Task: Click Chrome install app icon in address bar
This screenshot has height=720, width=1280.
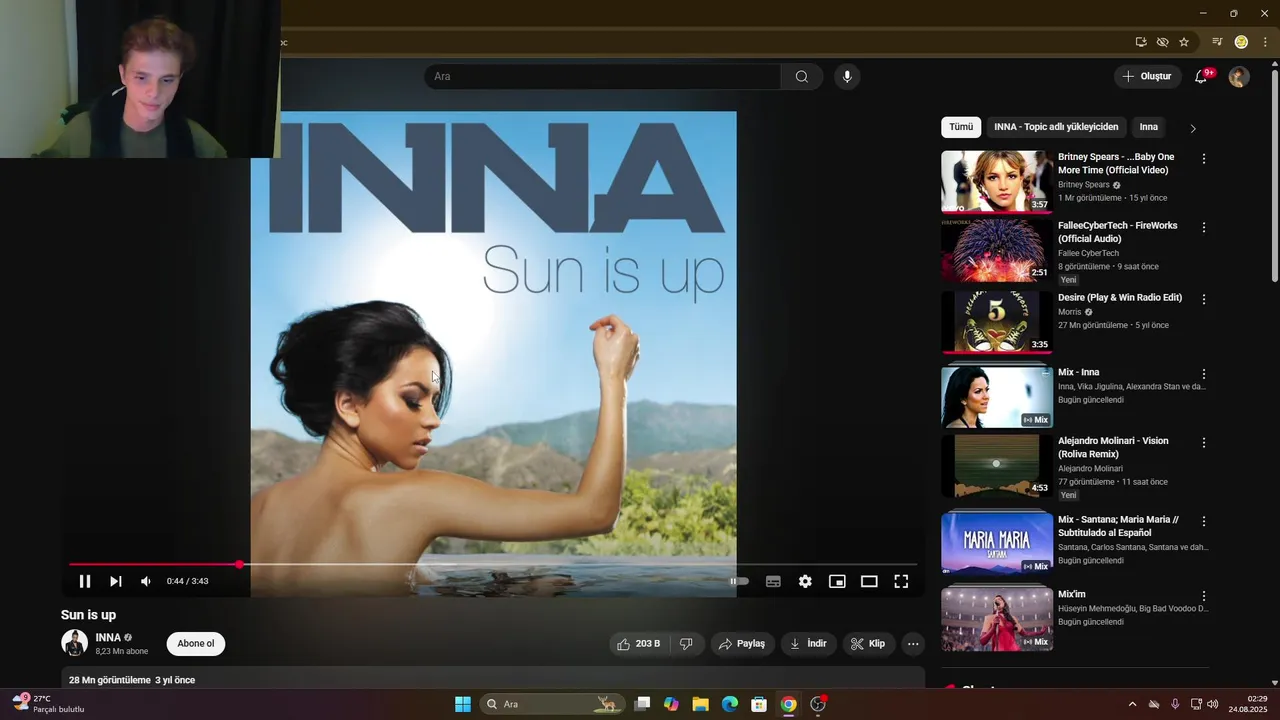Action: pyautogui.click(x=1141, y=42)
